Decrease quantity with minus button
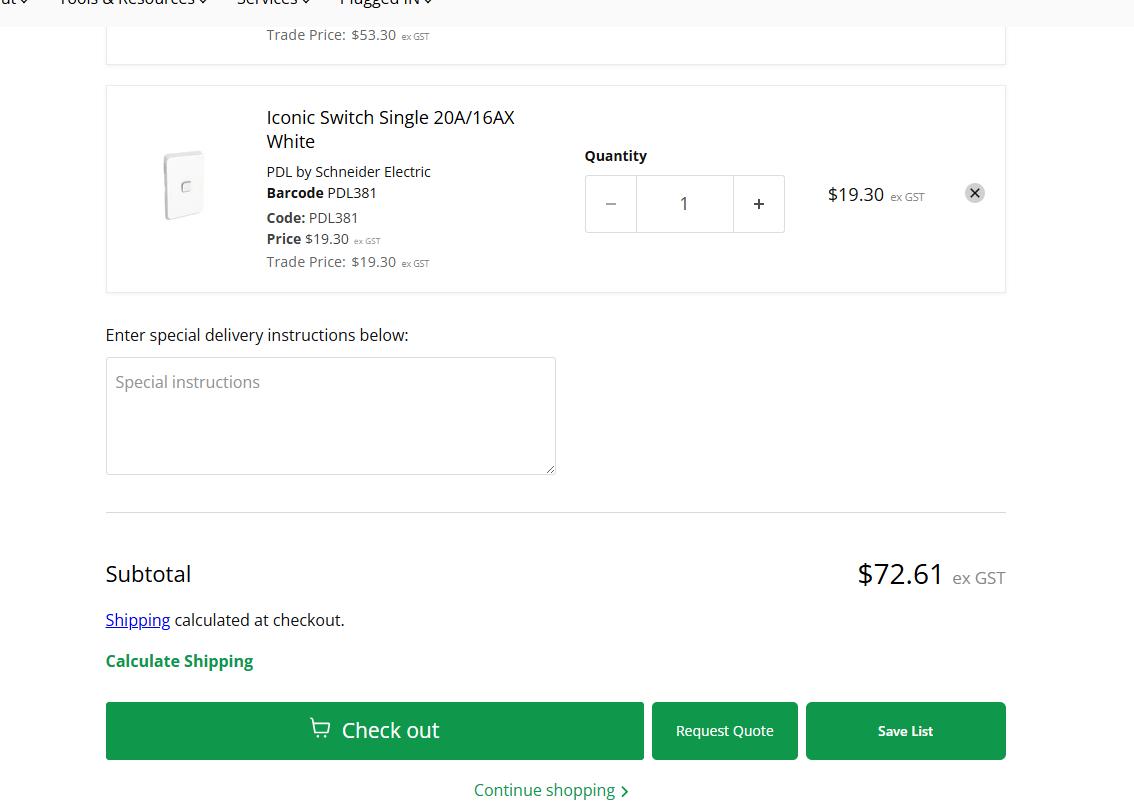1134x809 pixels. [x=611, y=204]
